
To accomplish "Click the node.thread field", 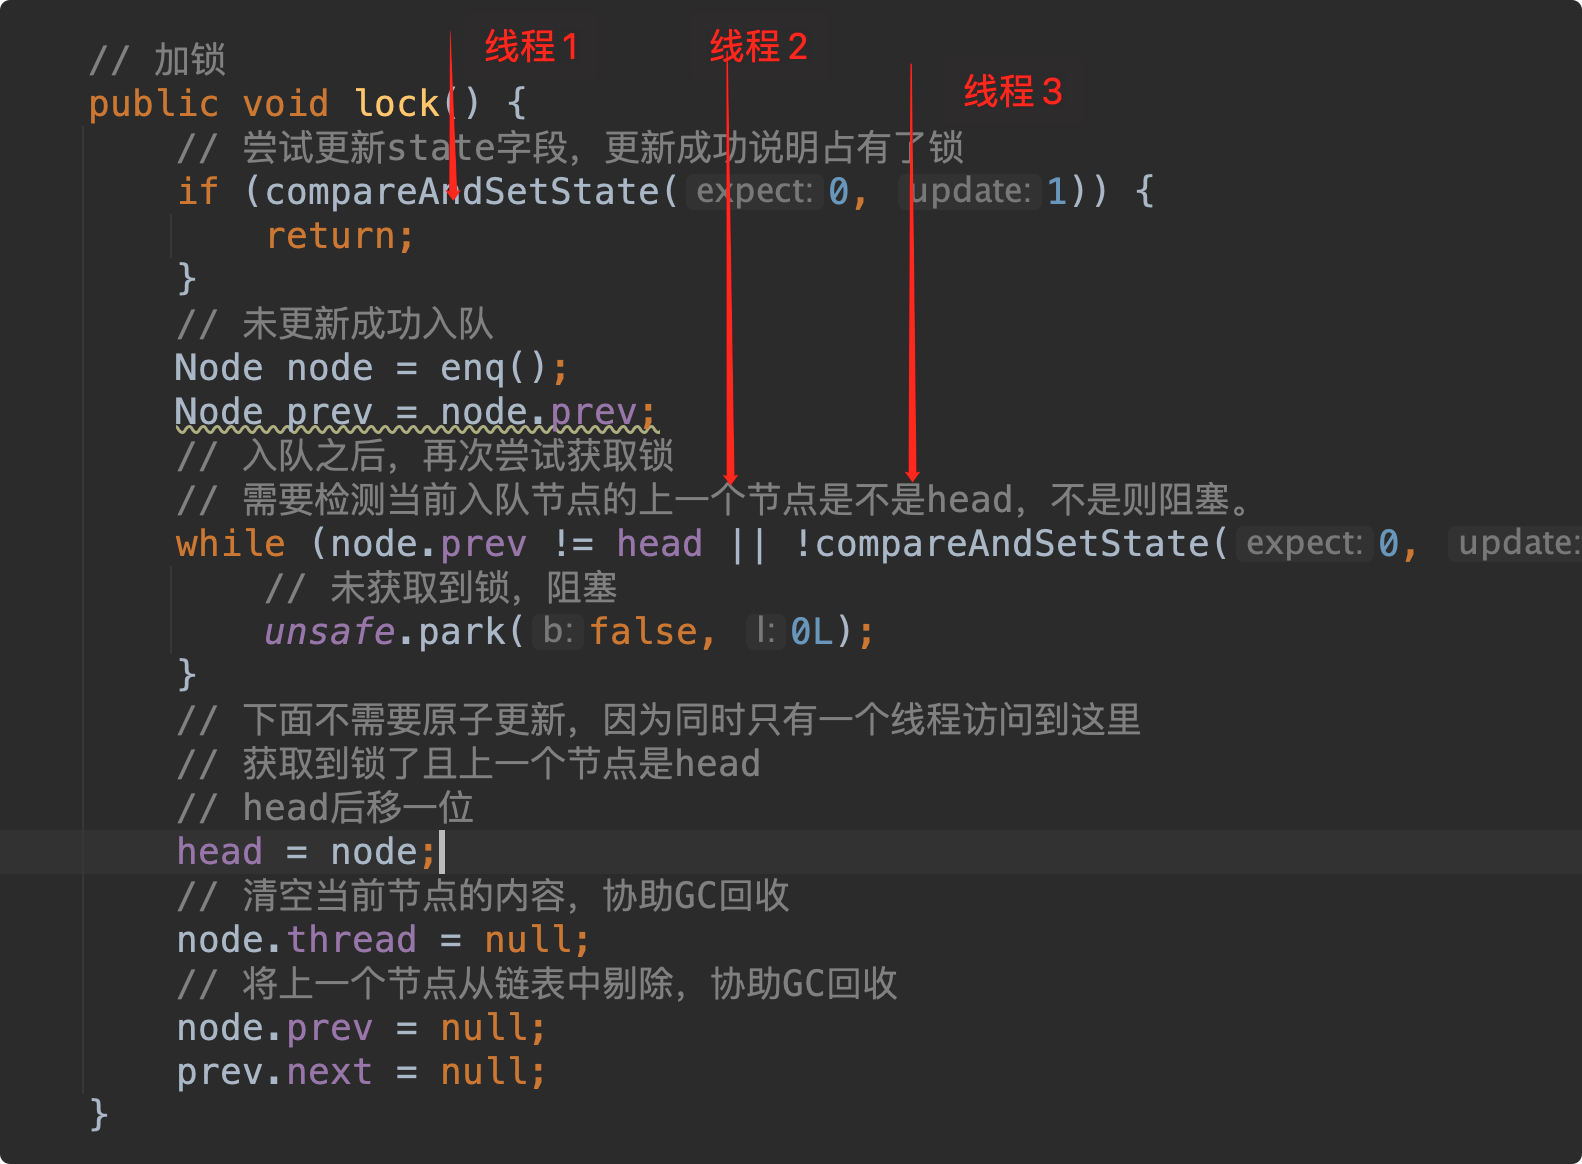I will (296, 940).
